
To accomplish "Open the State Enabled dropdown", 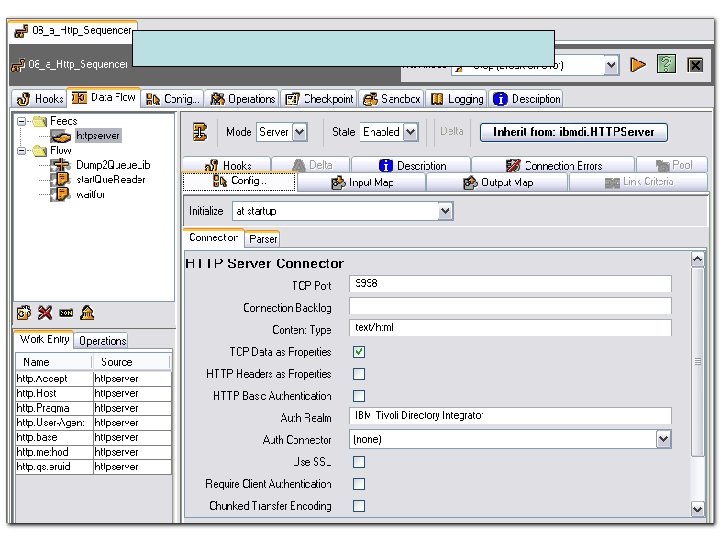I will (411, 132).
